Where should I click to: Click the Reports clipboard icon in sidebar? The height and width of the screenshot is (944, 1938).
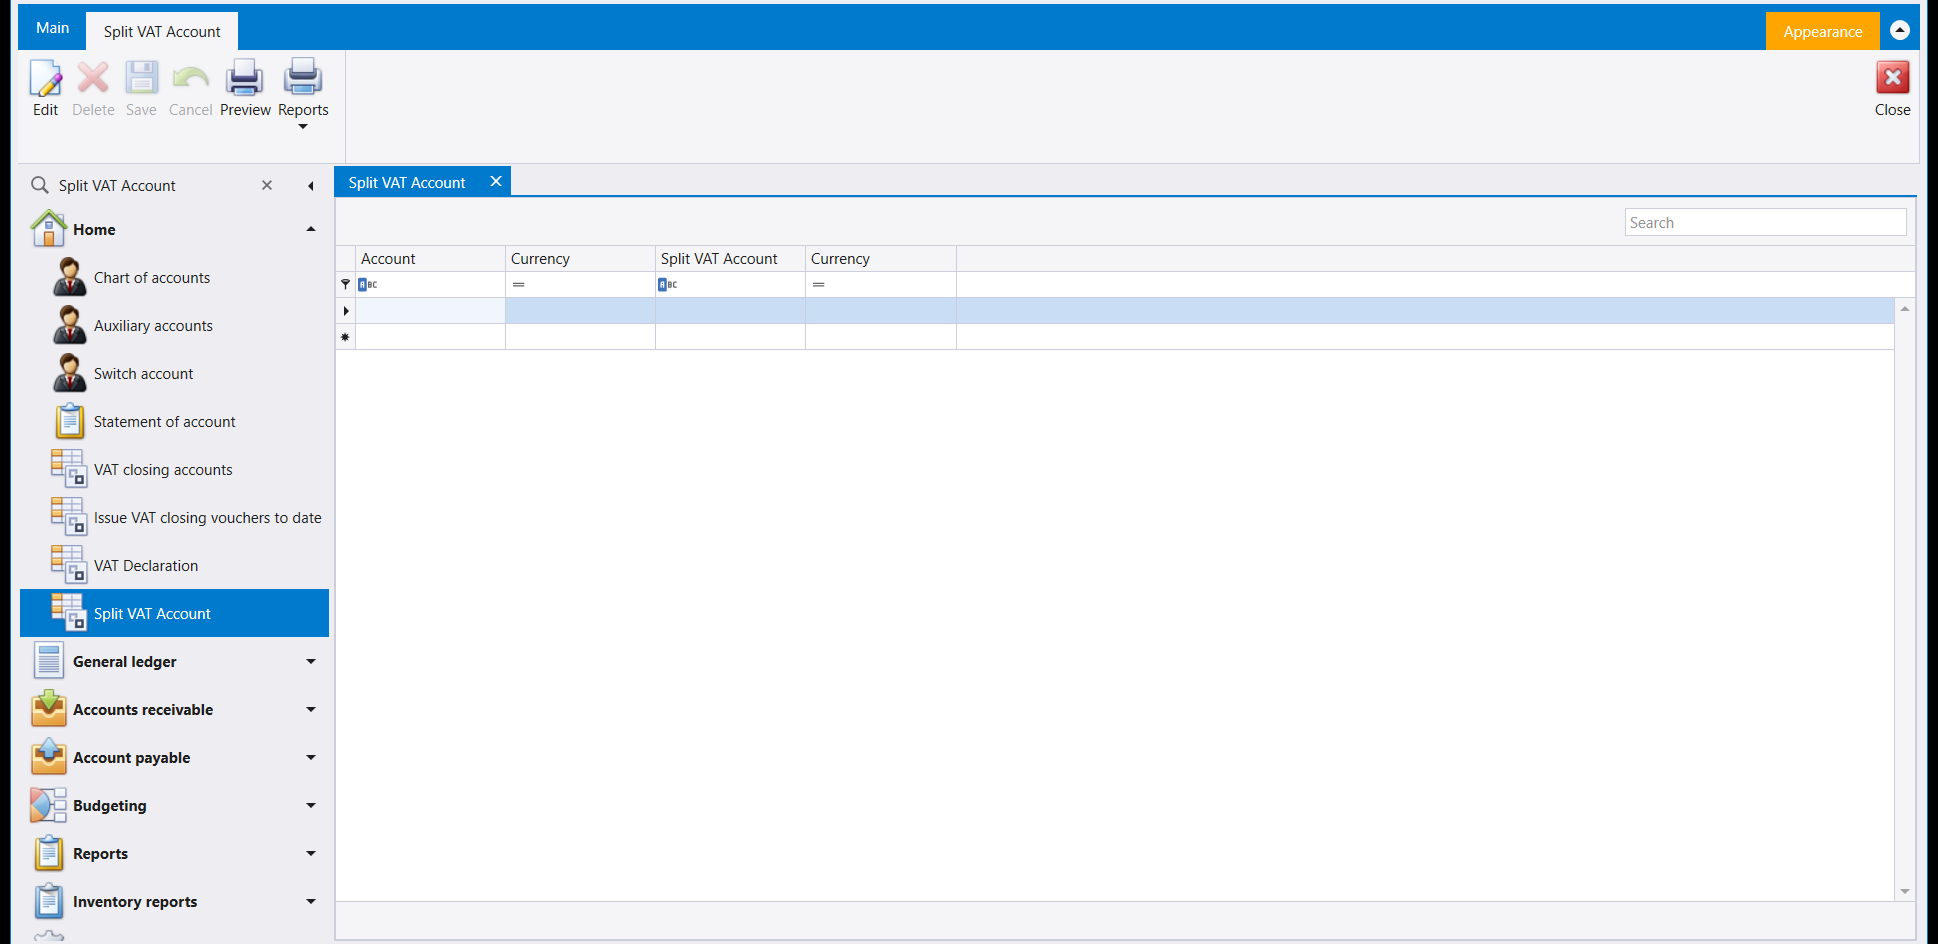click(x=48, y=853)
